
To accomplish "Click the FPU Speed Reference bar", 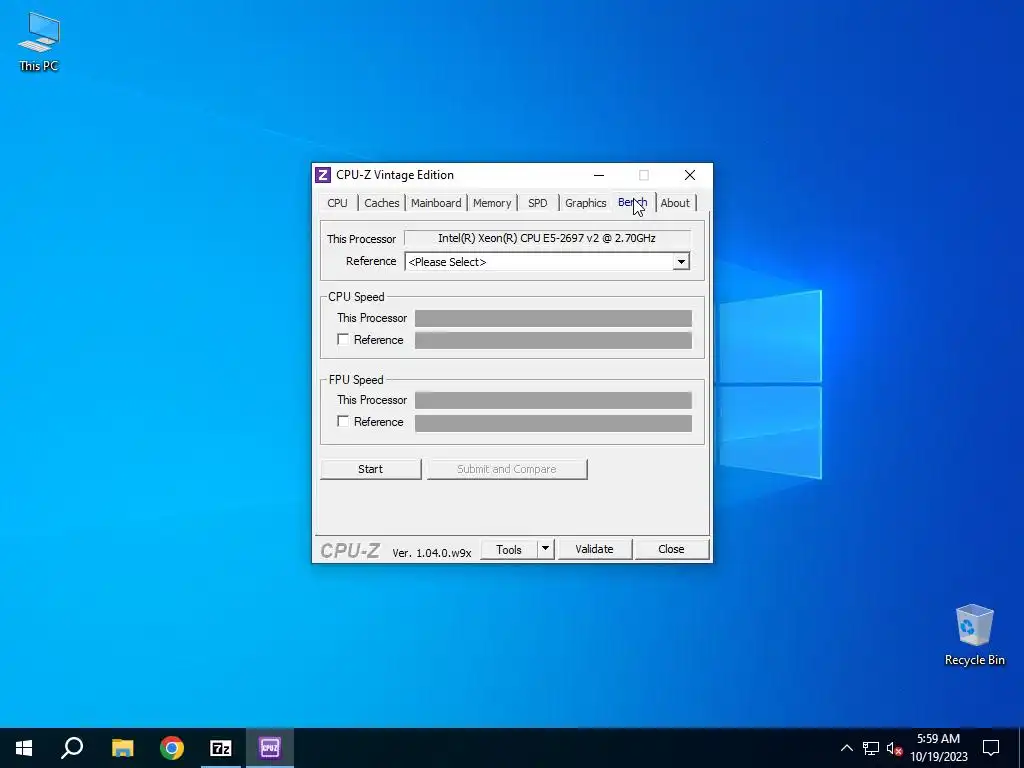I will coord(553,423).
